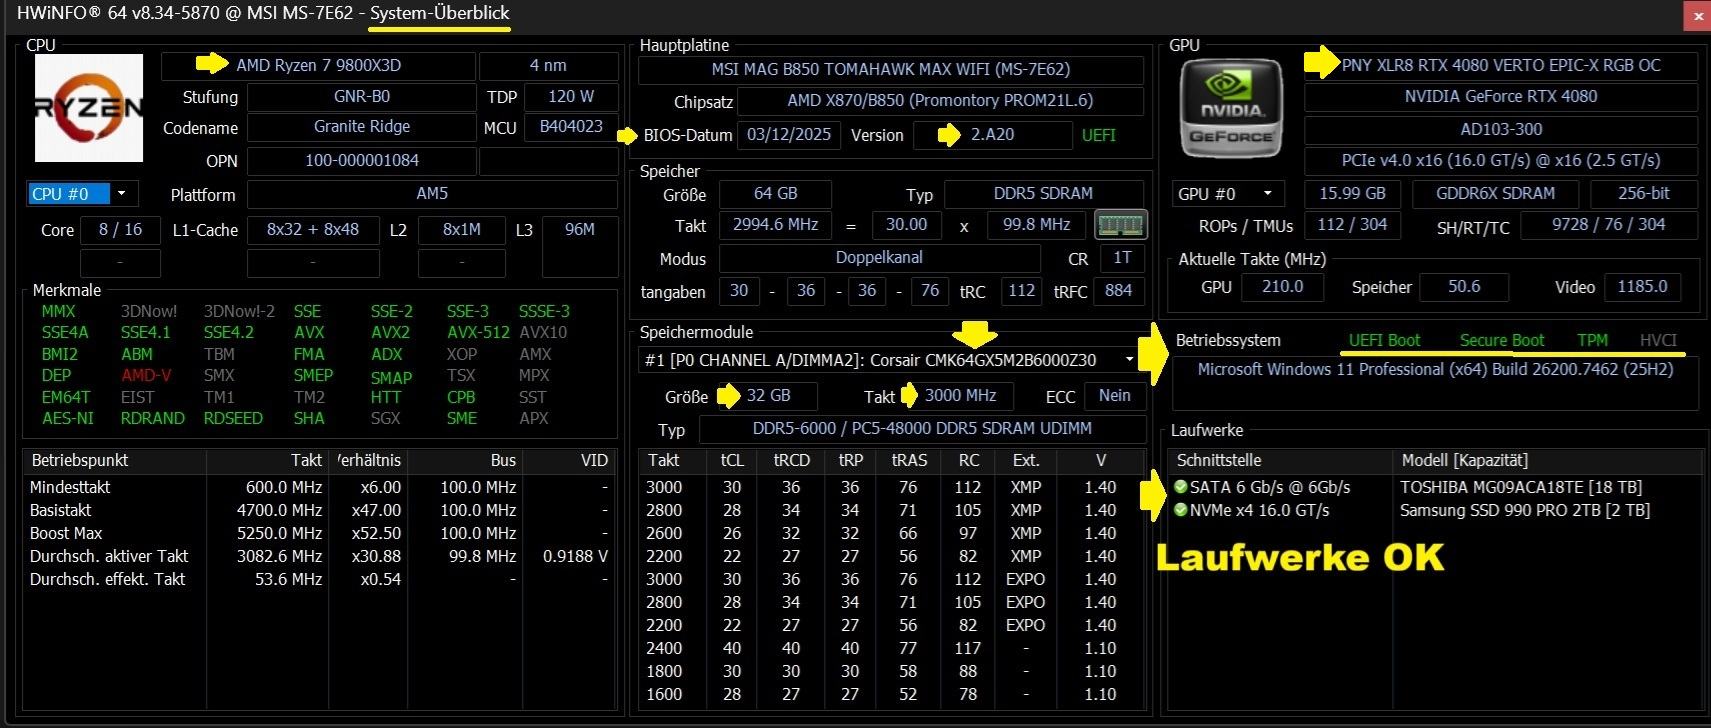Click the BIOS date 03/12/2025 value

point(789,135)
